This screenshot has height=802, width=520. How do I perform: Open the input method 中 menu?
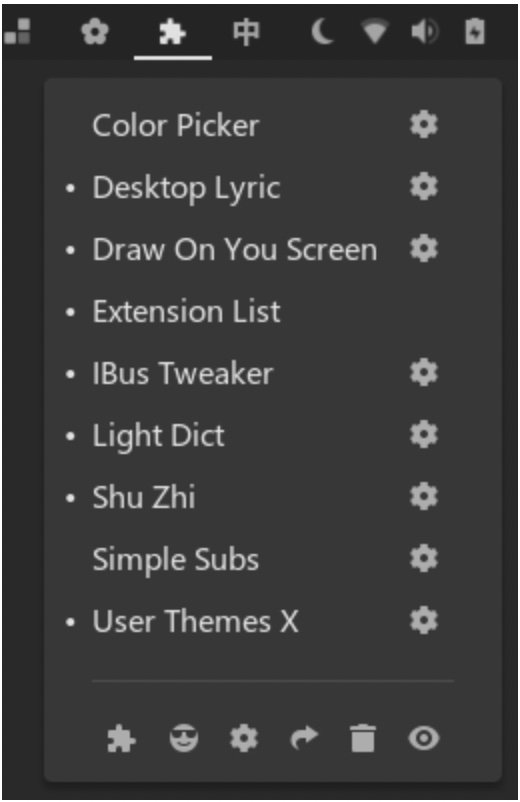[x=246, y=33]
